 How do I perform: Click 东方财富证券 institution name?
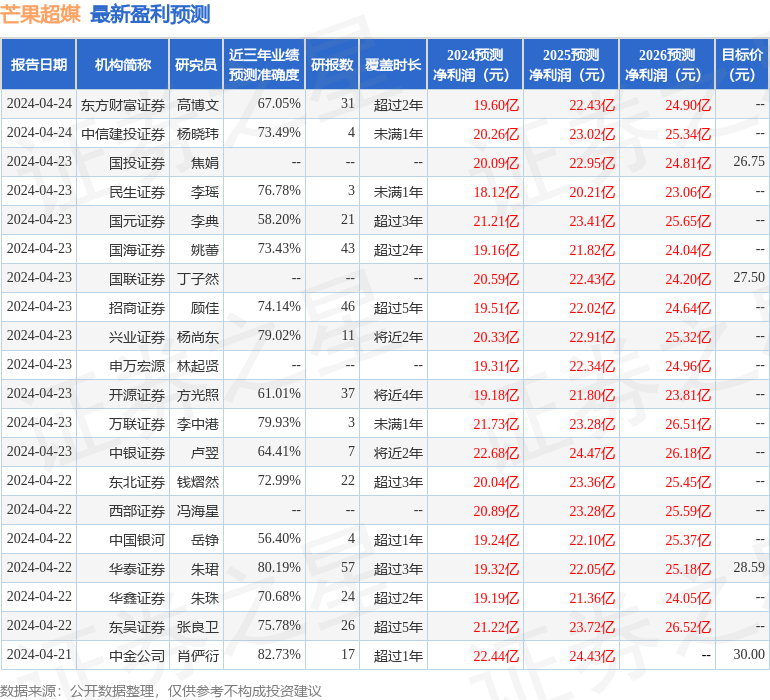click(123, 105)
